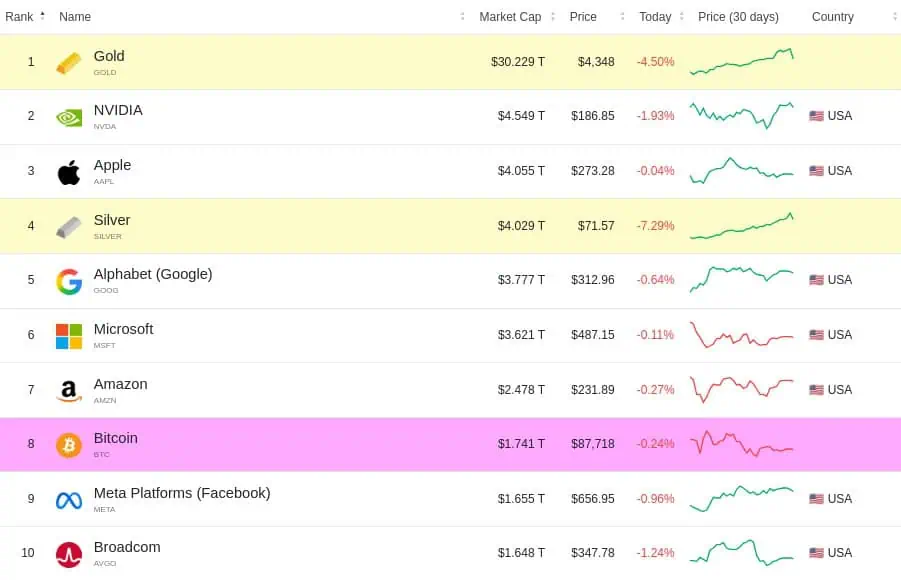Click the Broadcom logo icon

[x=69, y=554]
